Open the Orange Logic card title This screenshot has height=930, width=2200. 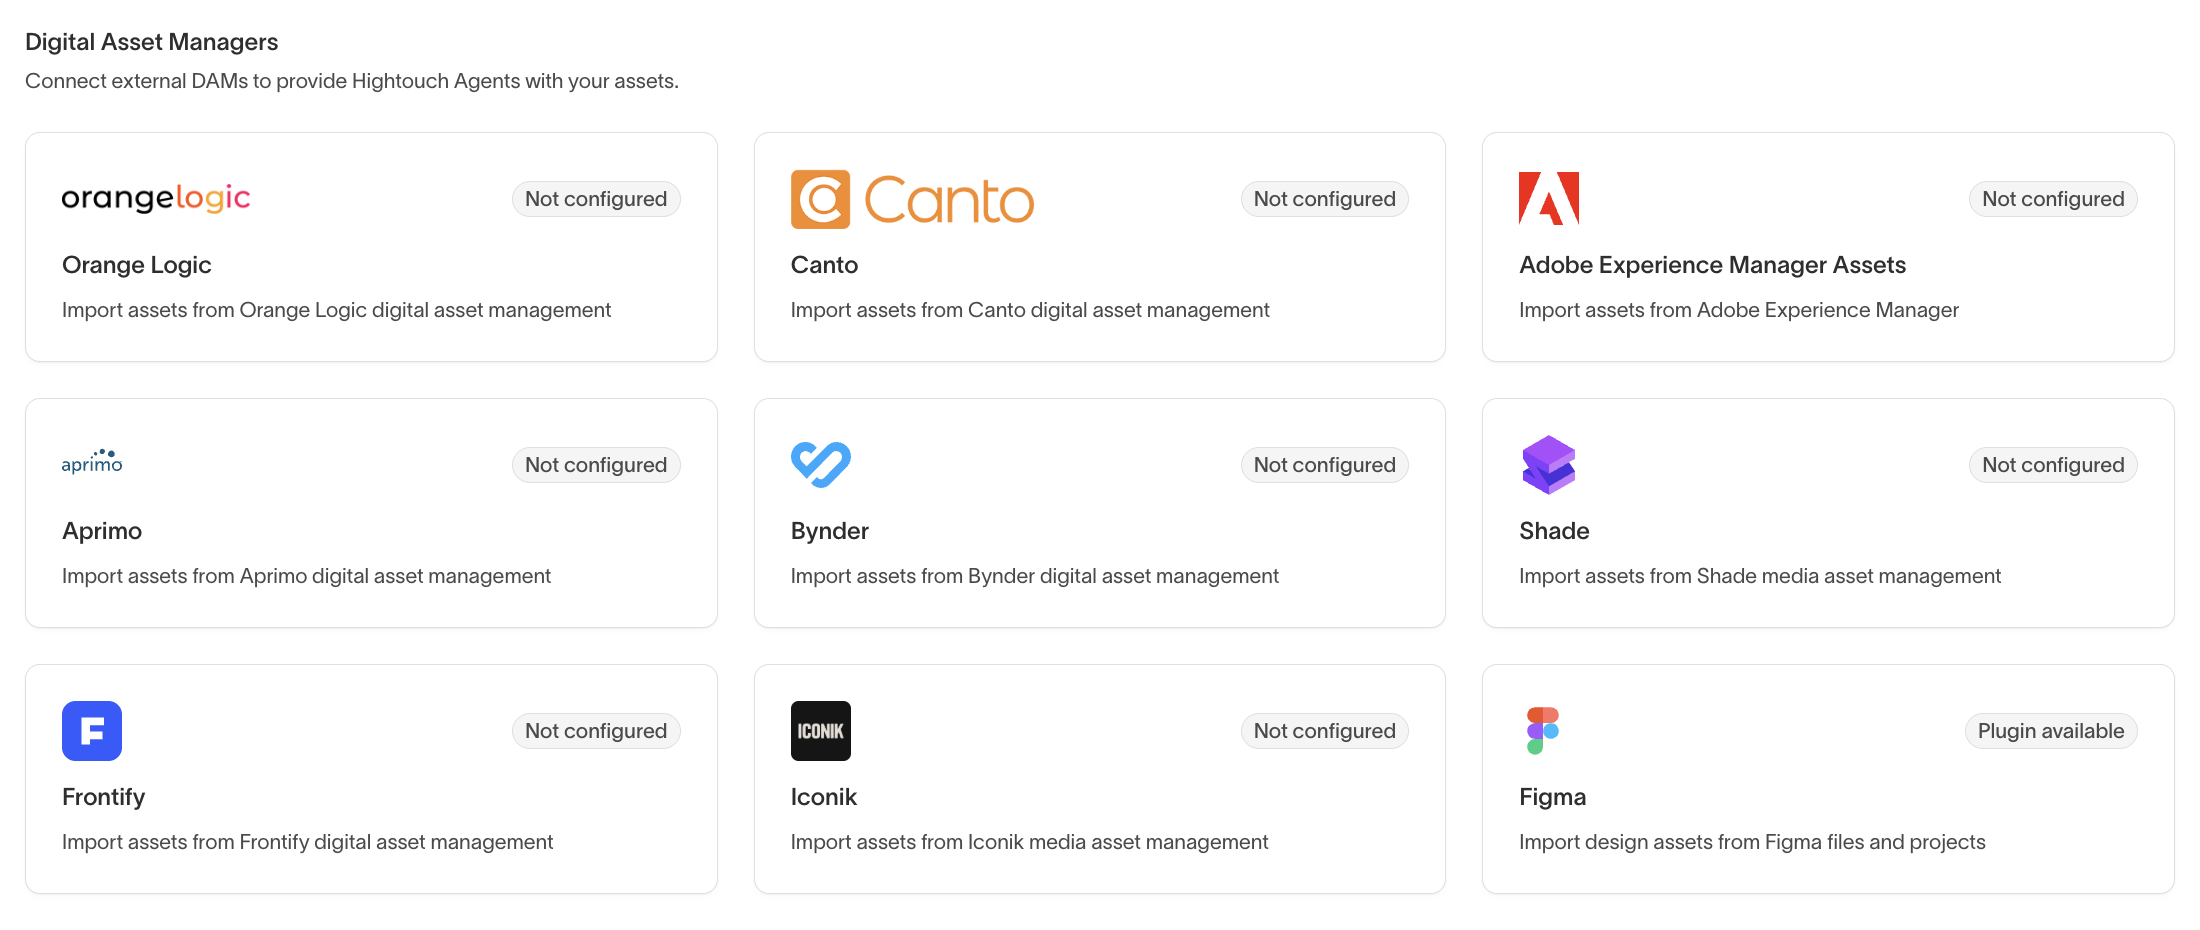[137, 265]
